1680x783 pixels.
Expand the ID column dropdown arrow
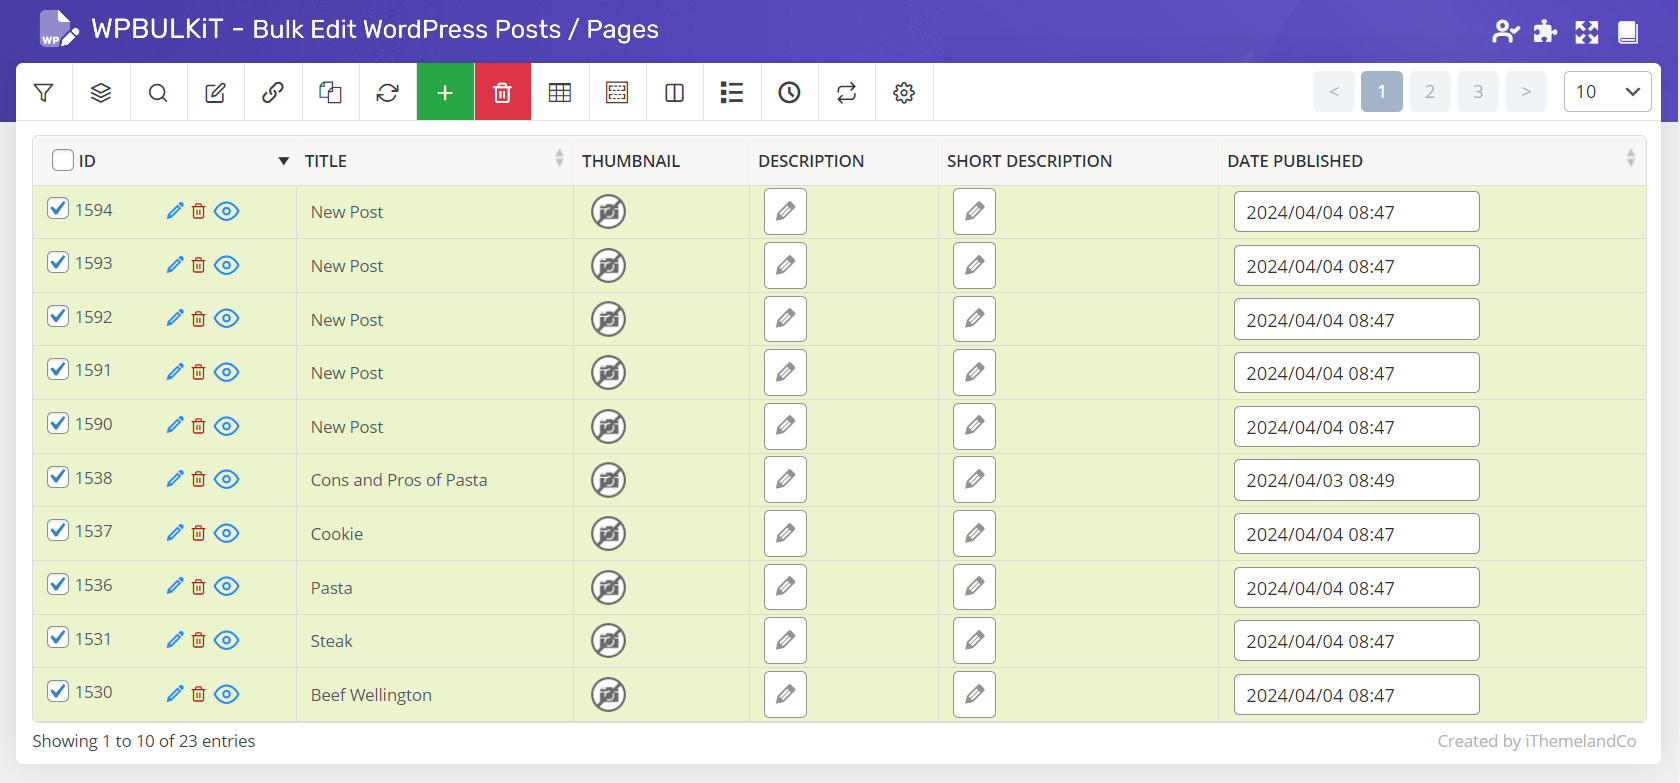283,161
